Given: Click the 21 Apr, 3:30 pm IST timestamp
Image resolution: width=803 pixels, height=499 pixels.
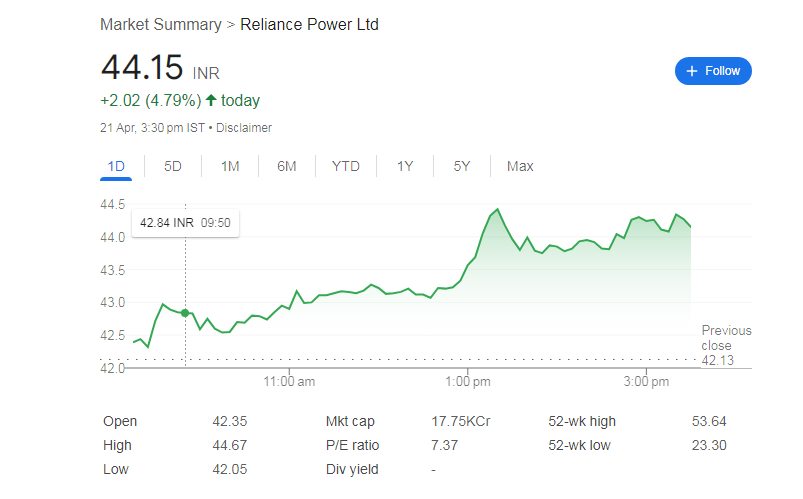Looking at the screenshot, I should pyautogui.click(x=153, y=128).
